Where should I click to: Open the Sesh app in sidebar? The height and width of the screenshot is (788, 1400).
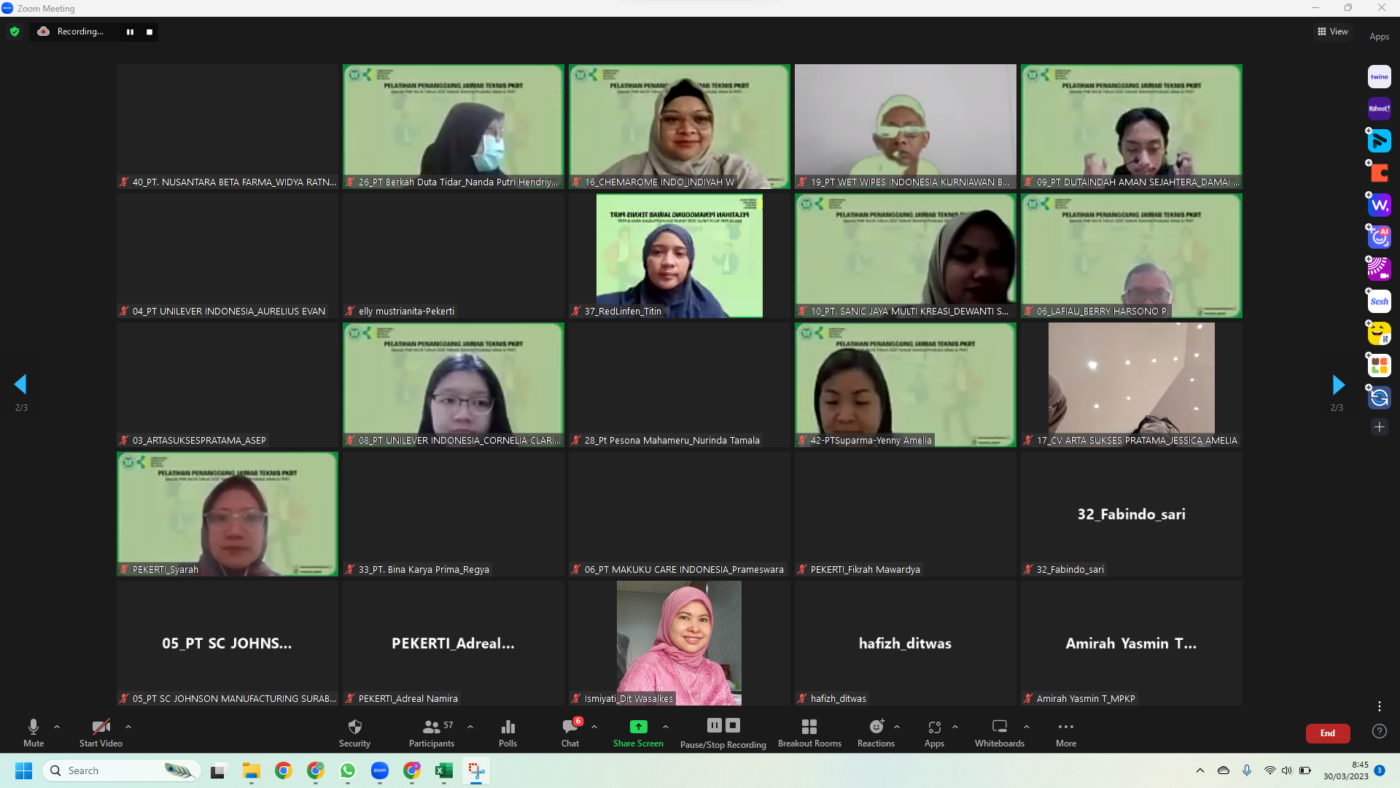click(1379, 301)
